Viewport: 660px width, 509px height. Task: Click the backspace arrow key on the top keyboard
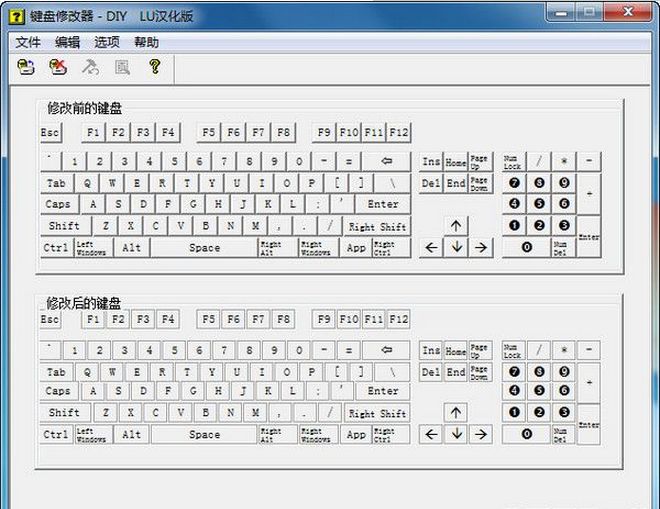[386, 161]
